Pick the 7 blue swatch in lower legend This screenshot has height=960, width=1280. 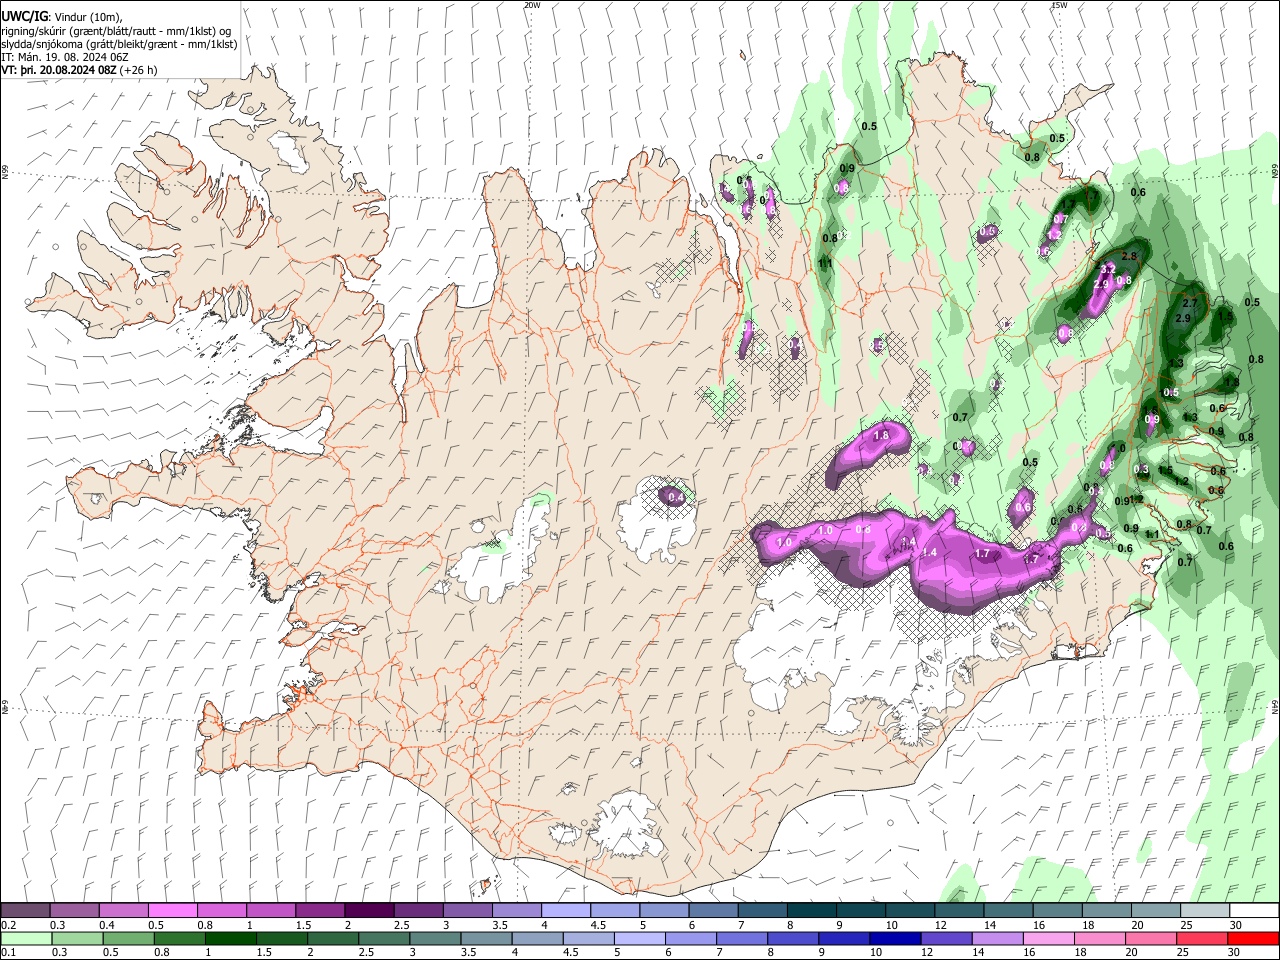(x=741, y=938)
